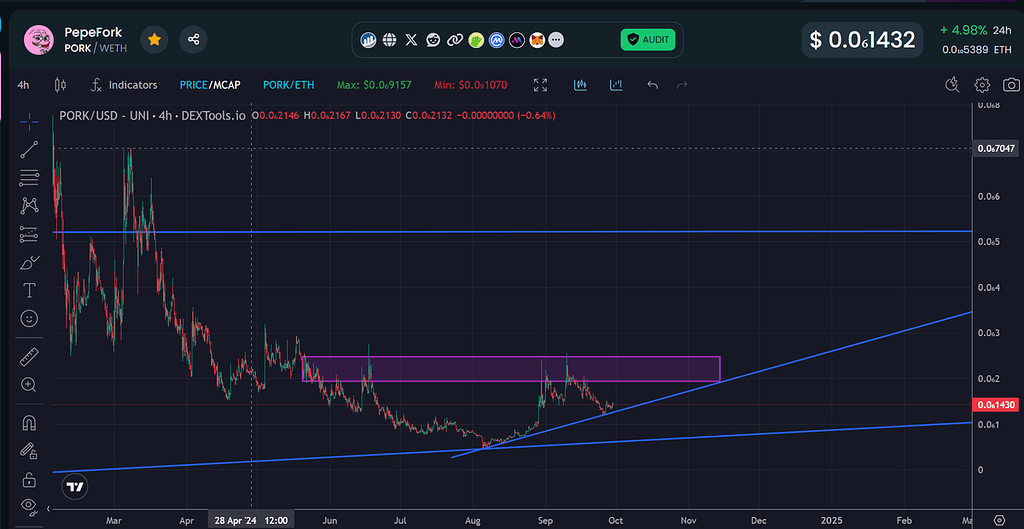This screenshot has width=1024, height=529.
Task: Open the 4h timeframe dropdown
Action: click(x=23, y=85)
